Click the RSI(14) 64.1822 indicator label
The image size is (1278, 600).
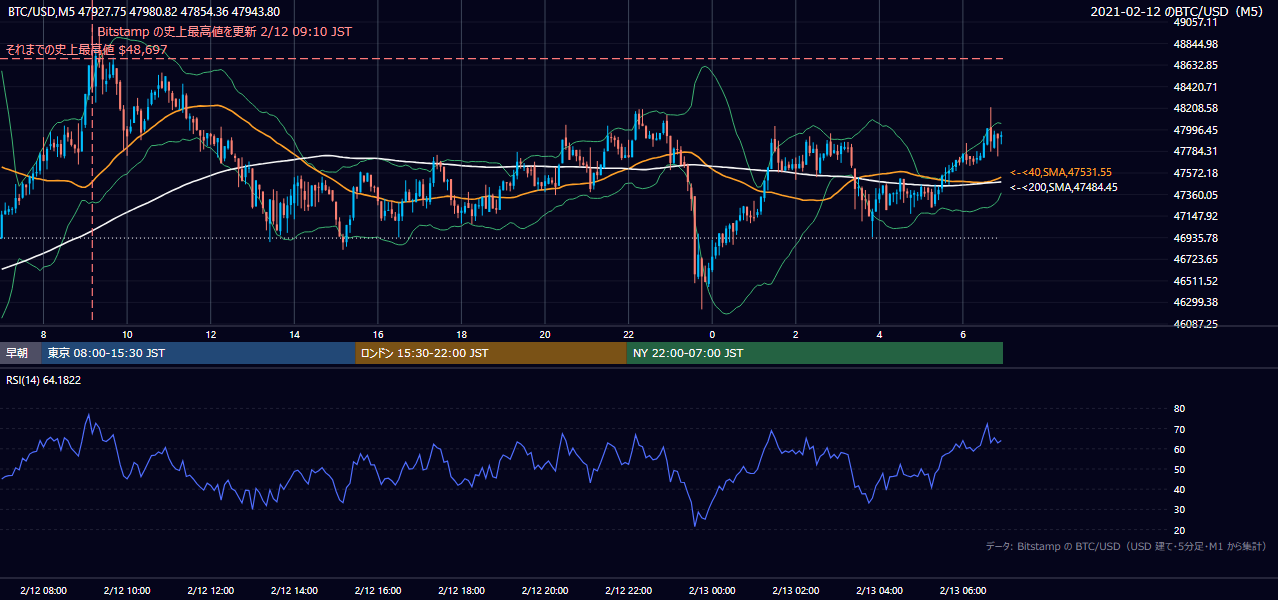click(44, 380)
